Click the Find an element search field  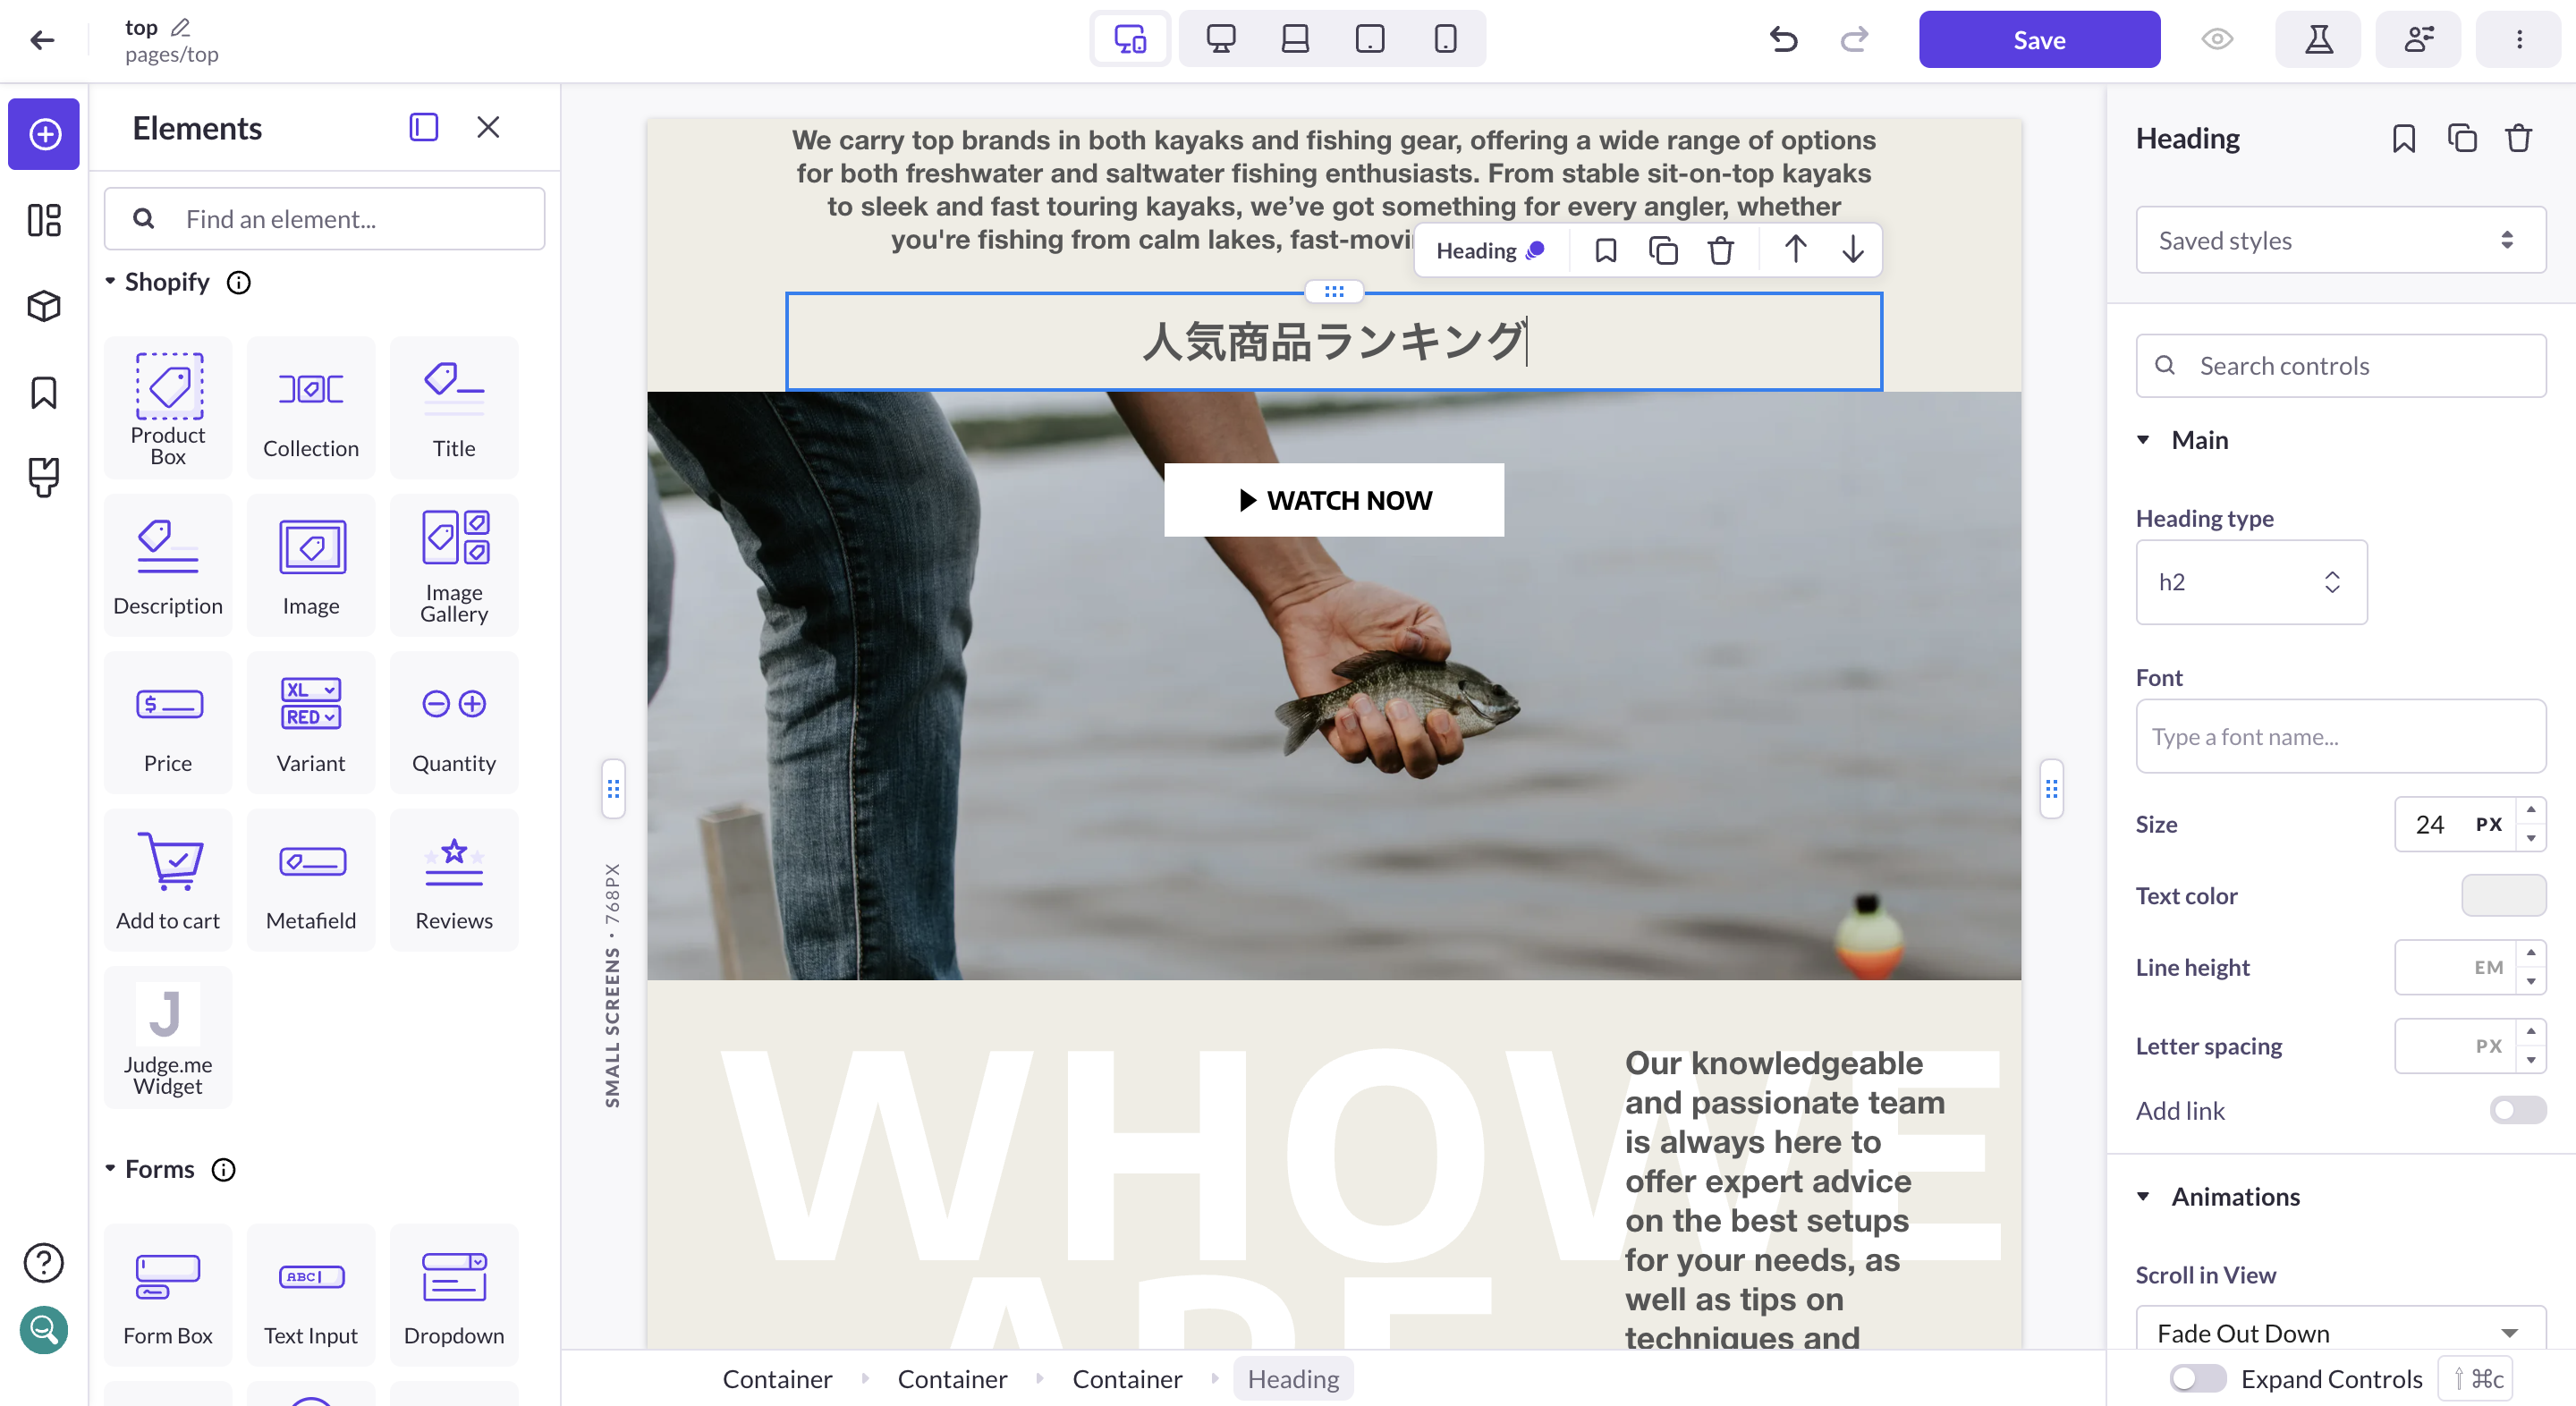324,219
